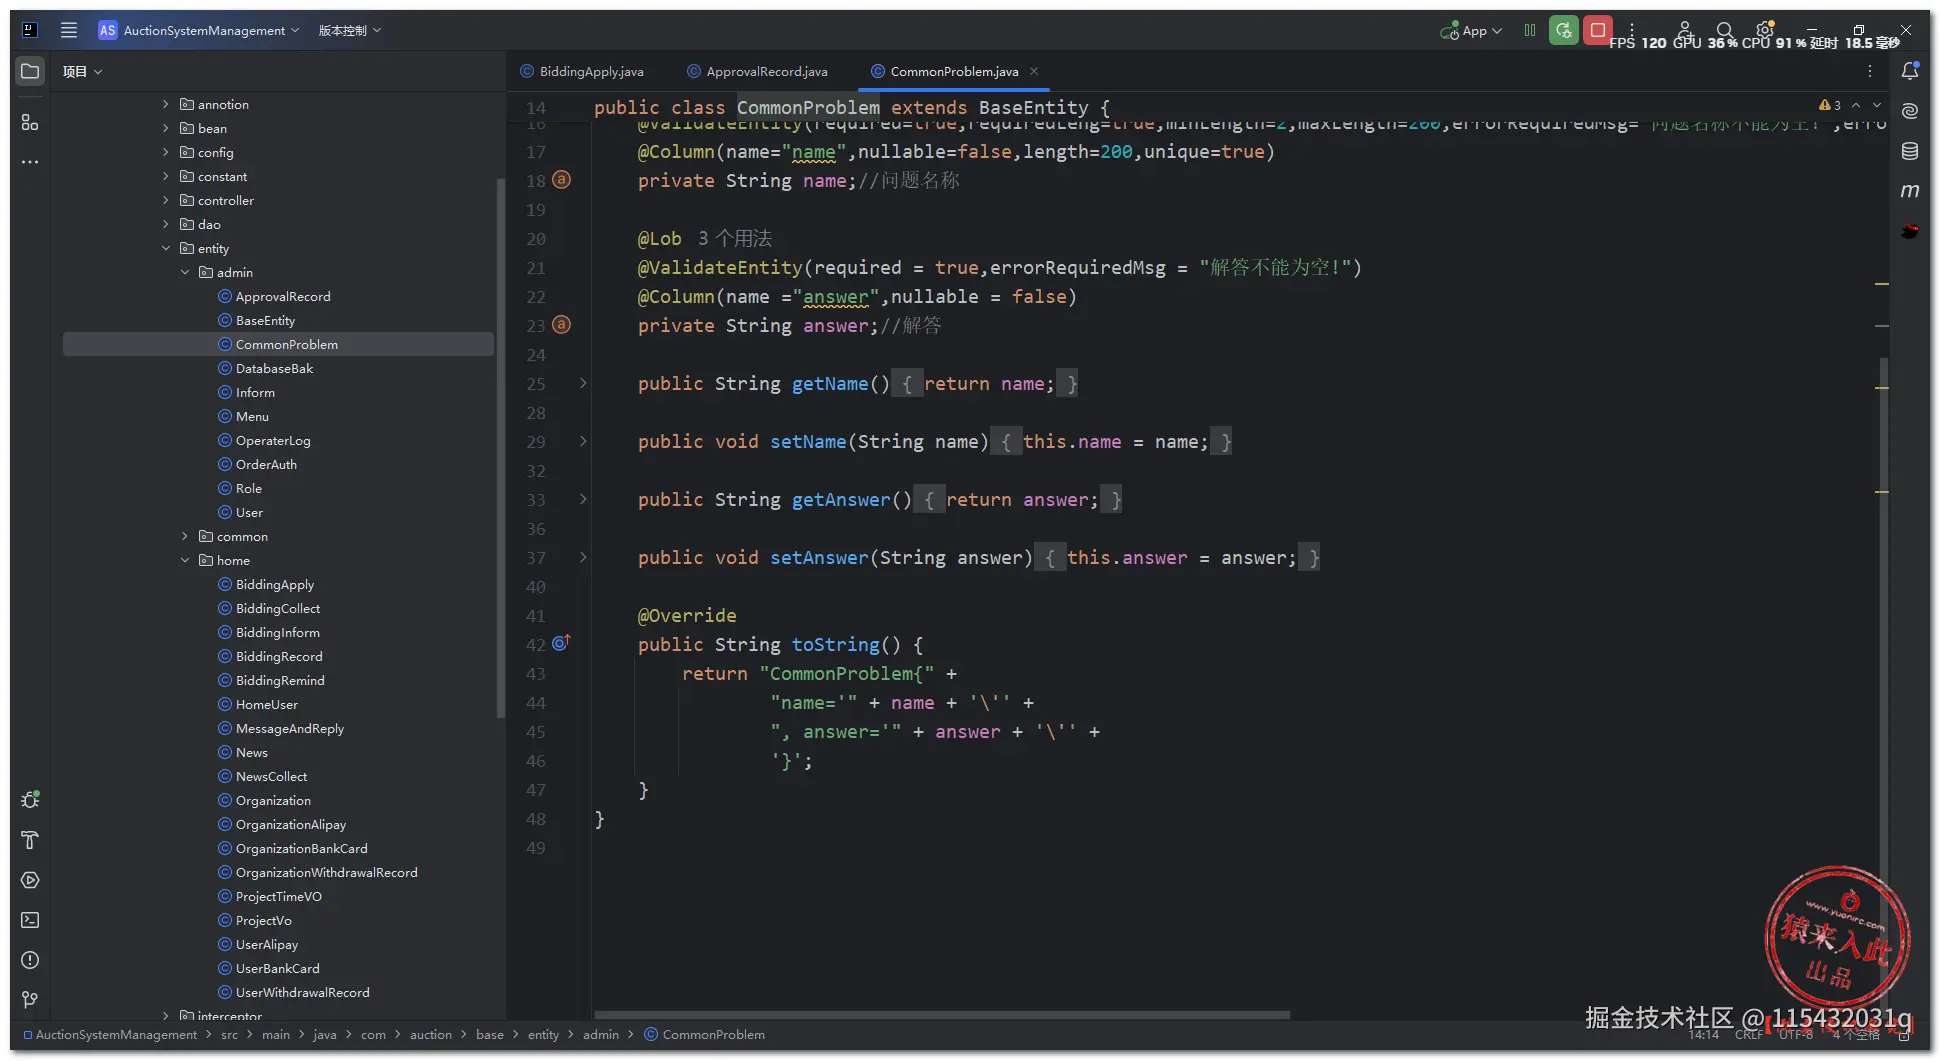The image size is (1941, 1061).
Task: Select UserWithdrawalRecord class in tree
Action: 303,992
